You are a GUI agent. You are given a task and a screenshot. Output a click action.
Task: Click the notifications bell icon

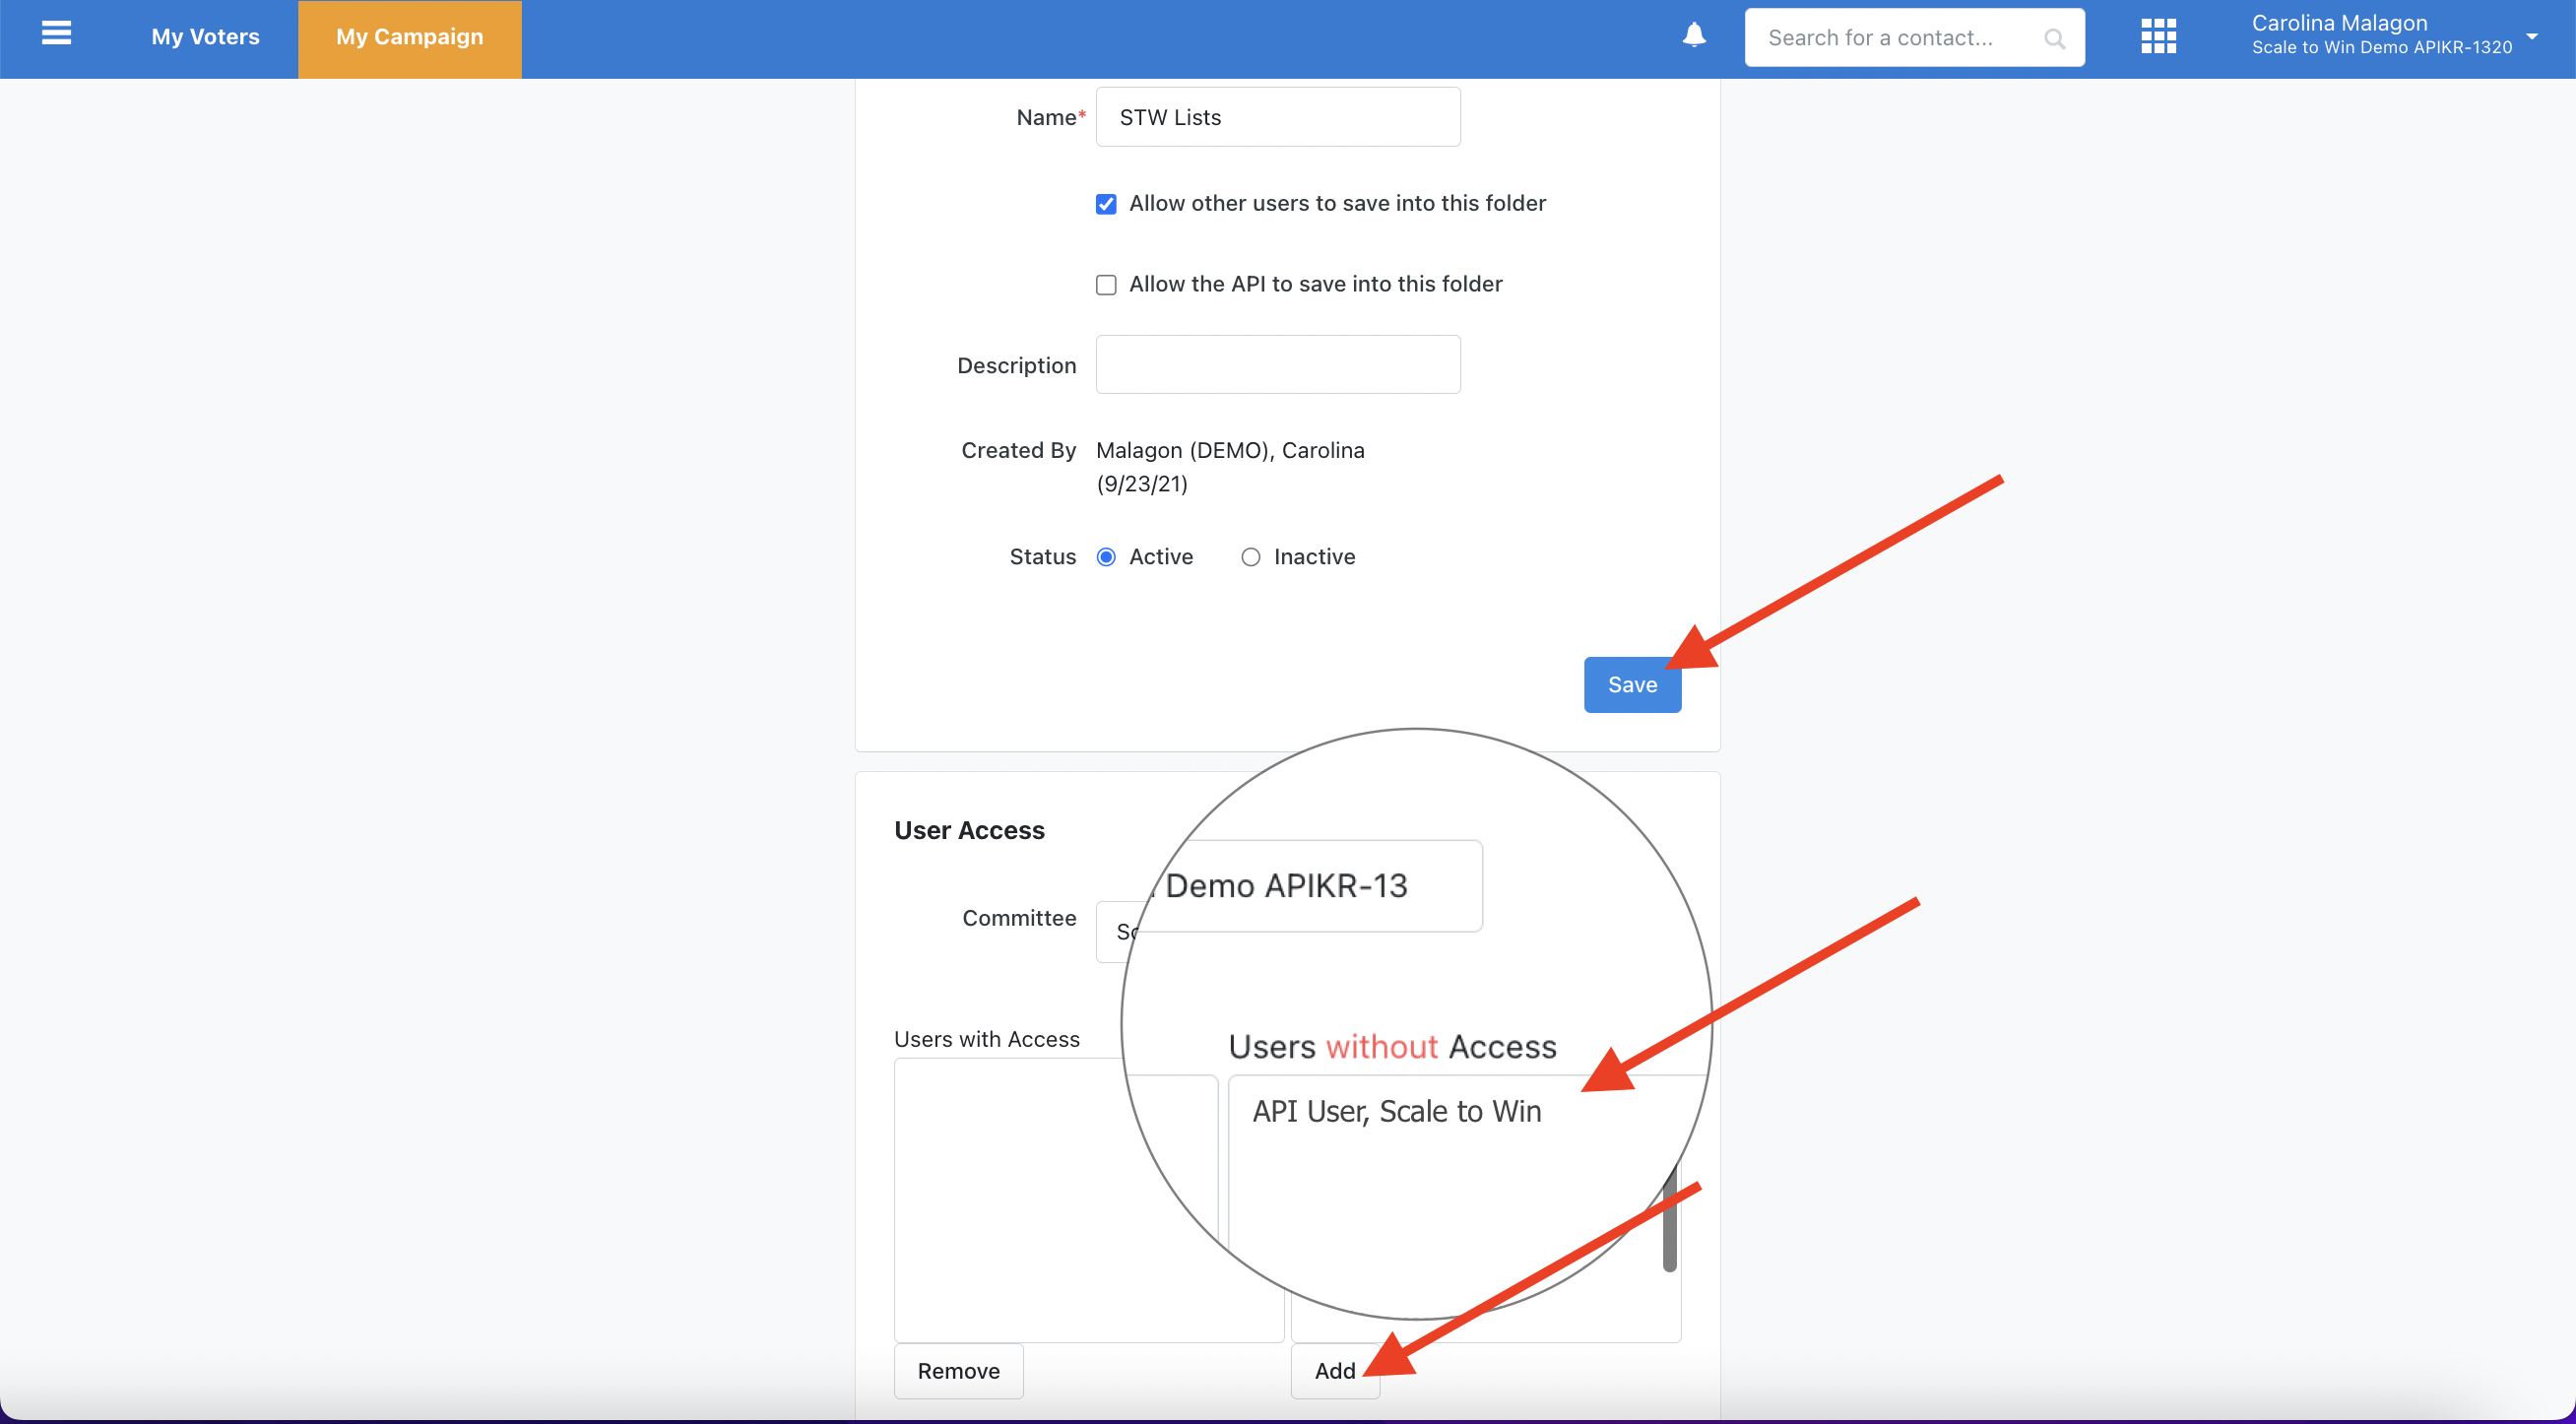pyautogui.click(x=1693, y=36)
